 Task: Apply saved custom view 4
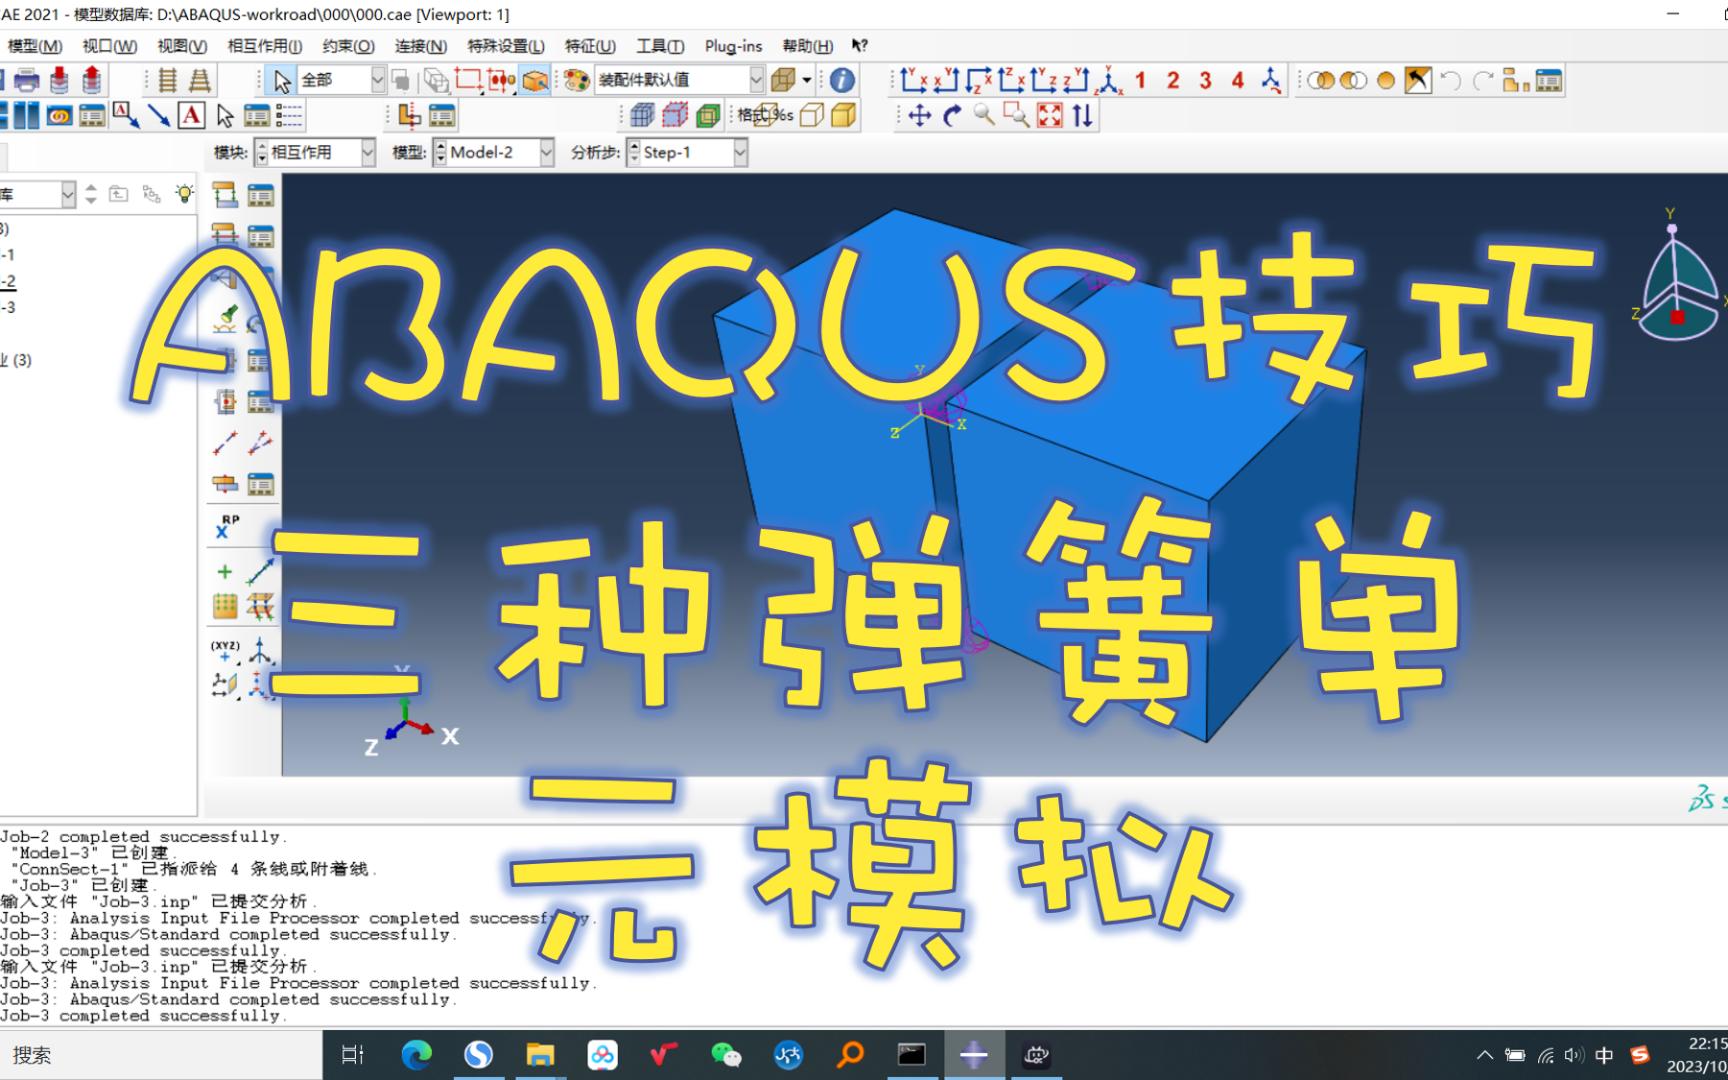1237,80
